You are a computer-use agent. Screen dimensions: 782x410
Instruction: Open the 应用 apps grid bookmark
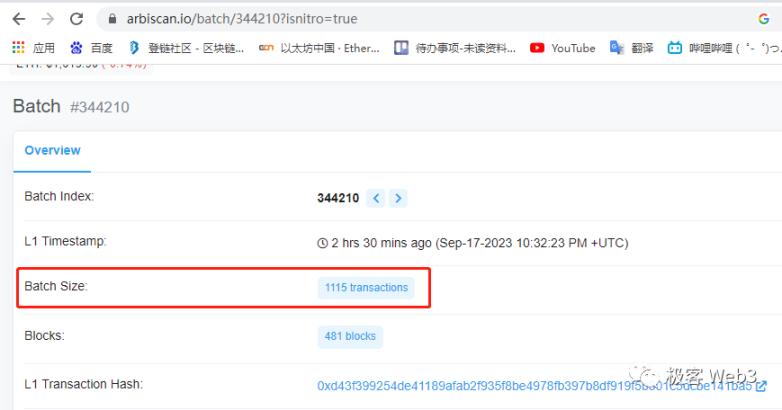coord(33,48)
